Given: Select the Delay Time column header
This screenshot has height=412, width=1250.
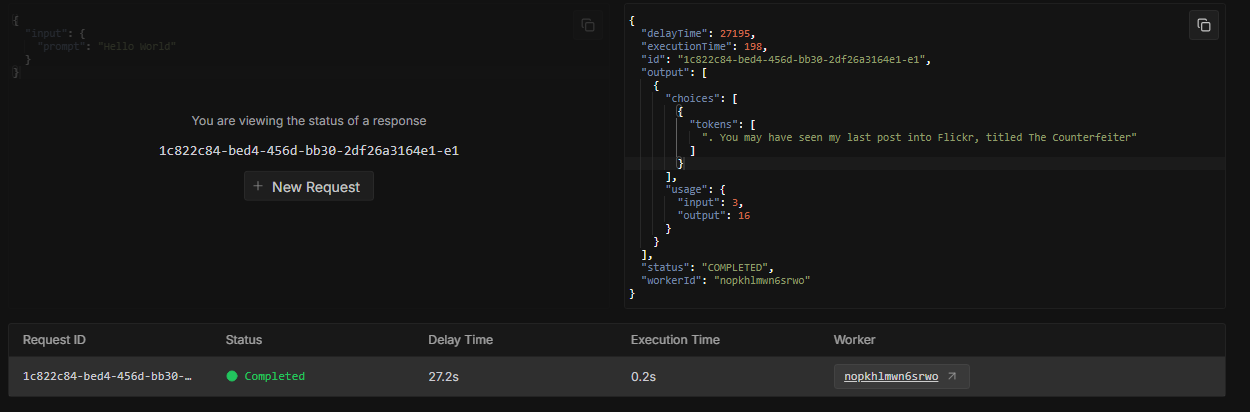Looking at the screenshot, I should (x=460, y=340).
